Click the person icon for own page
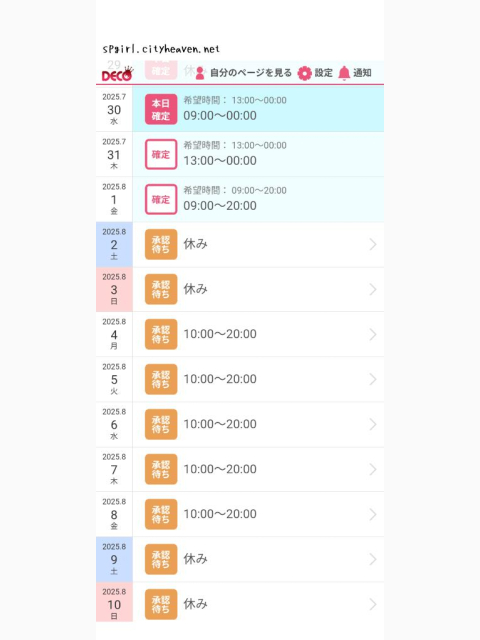The image size is (480, 640). 200,73
